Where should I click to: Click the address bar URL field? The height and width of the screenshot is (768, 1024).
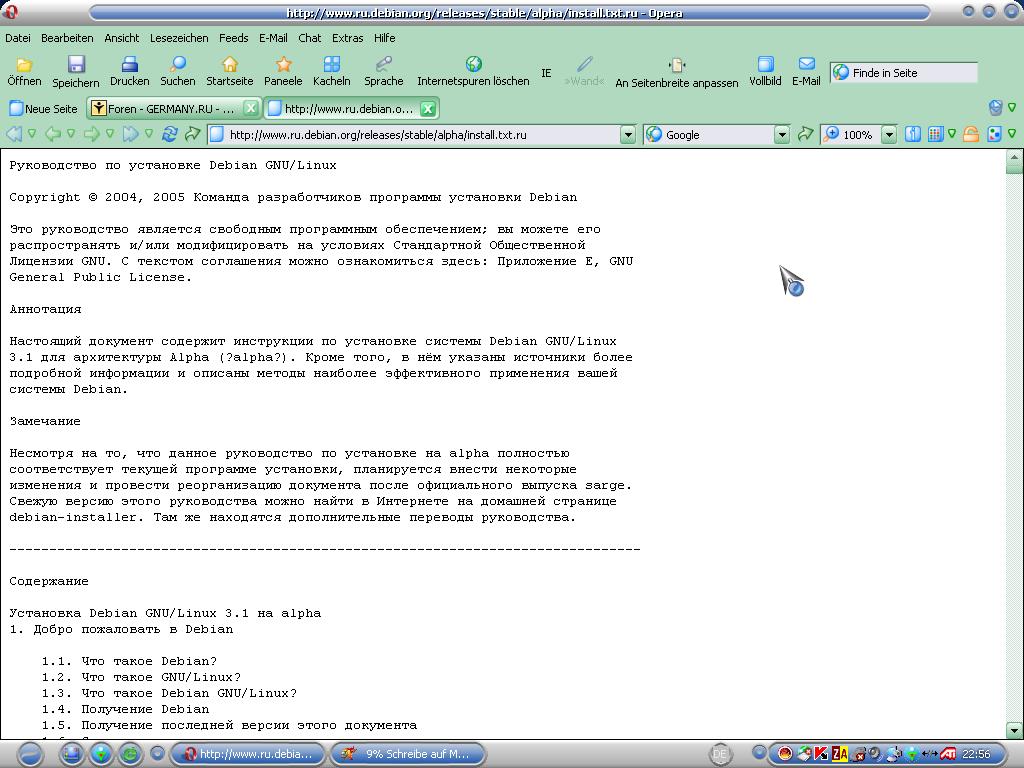tap(422, 135)
